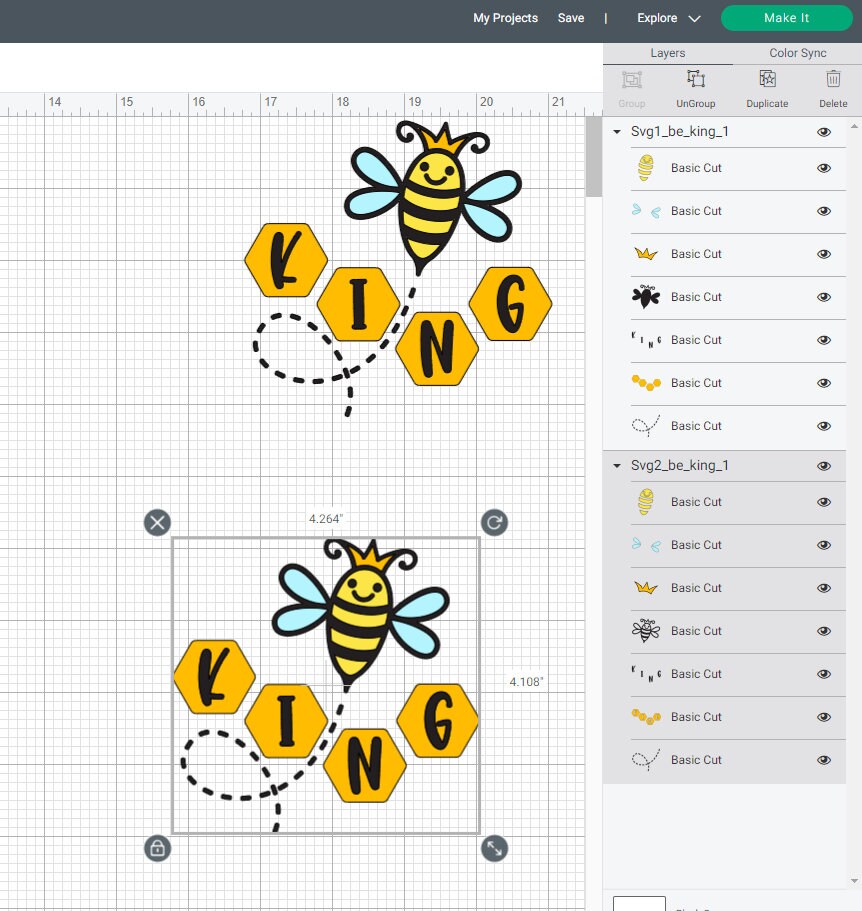Select the UnGroup icon

[x=695, y=87]
